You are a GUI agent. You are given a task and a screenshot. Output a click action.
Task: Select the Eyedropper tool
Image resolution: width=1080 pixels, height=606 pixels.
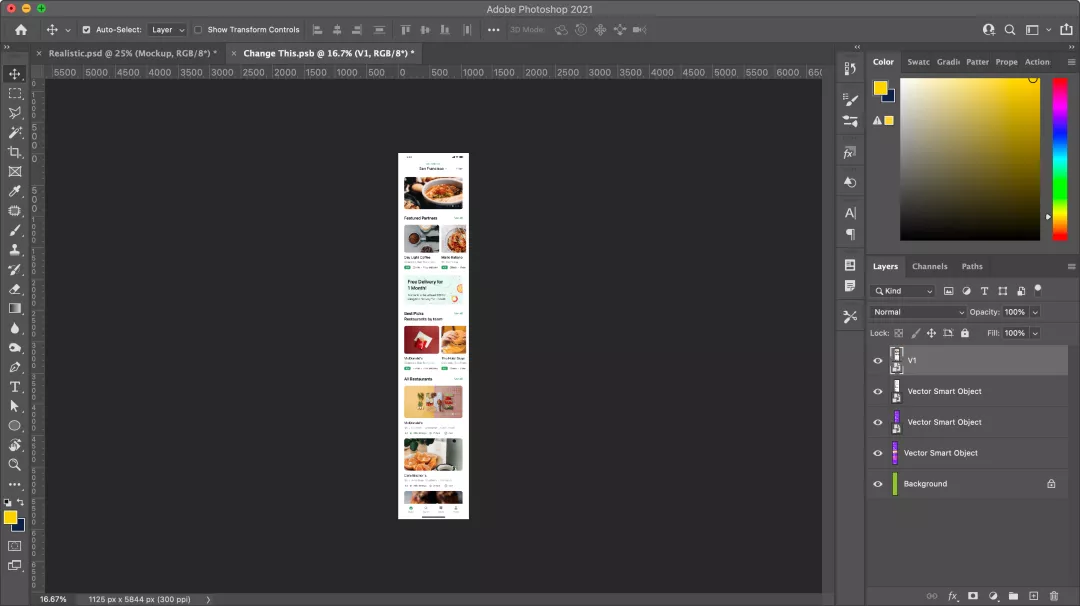(15, 191)
